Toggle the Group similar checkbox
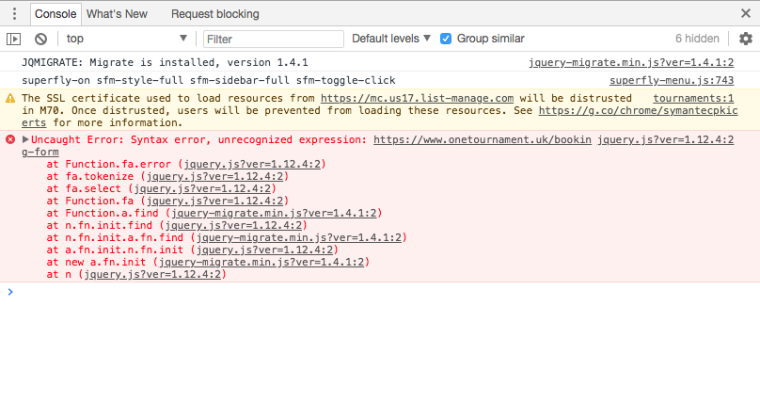760x403 pixels. [x=446, y=39]
